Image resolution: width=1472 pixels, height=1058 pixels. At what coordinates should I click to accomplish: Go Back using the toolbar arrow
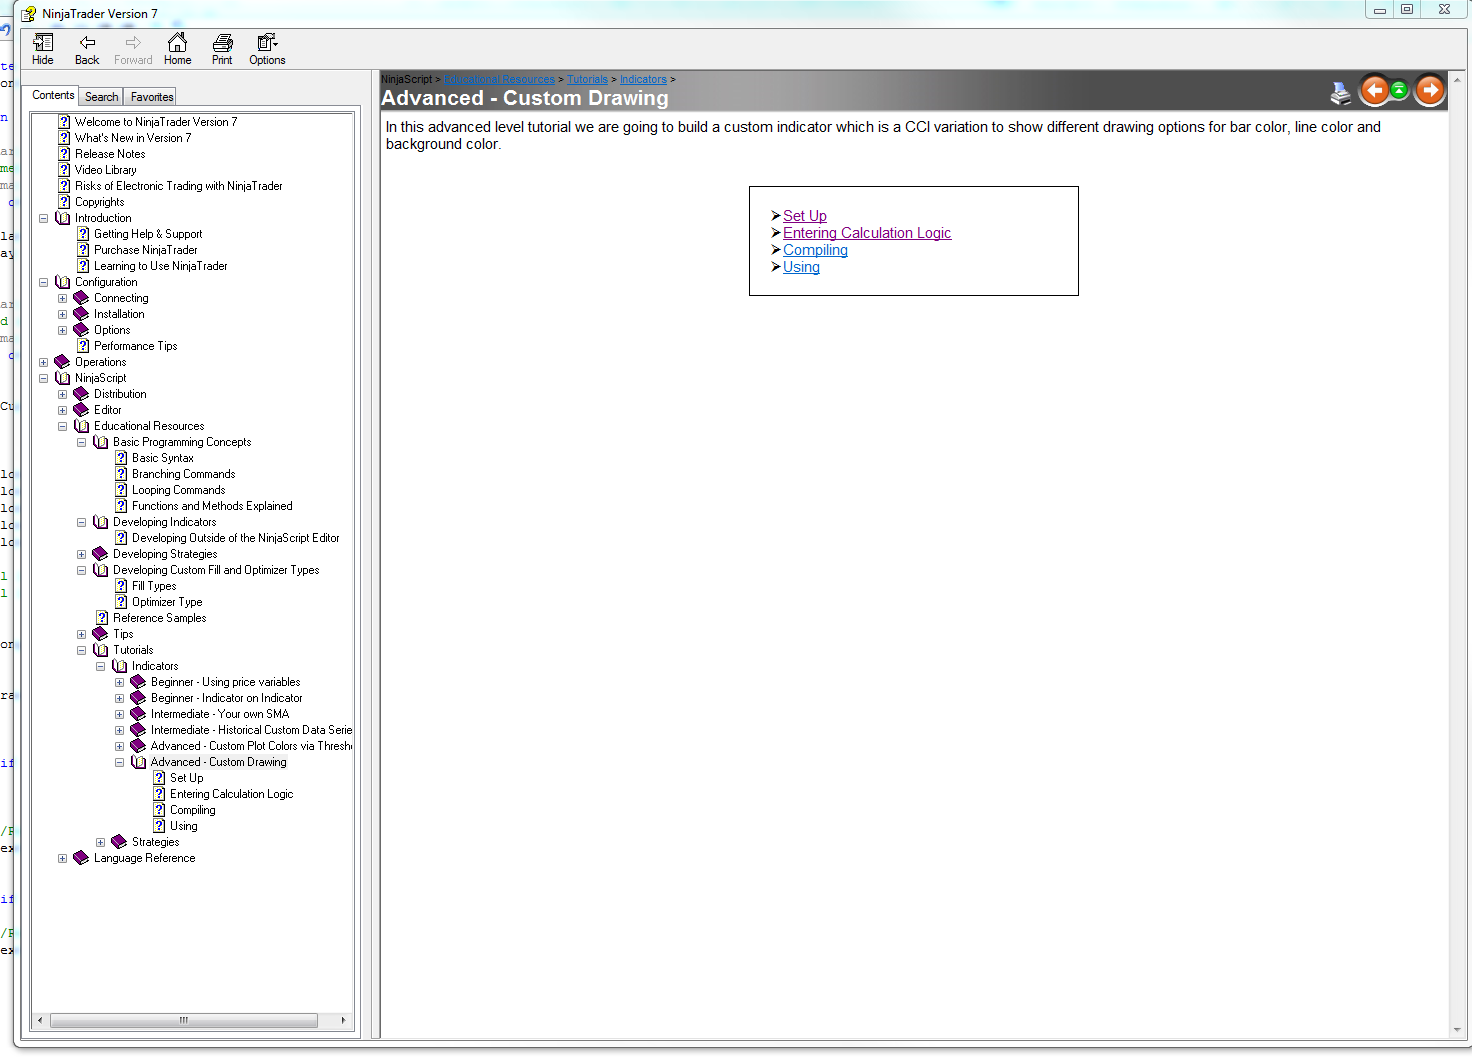pos(87,49)
